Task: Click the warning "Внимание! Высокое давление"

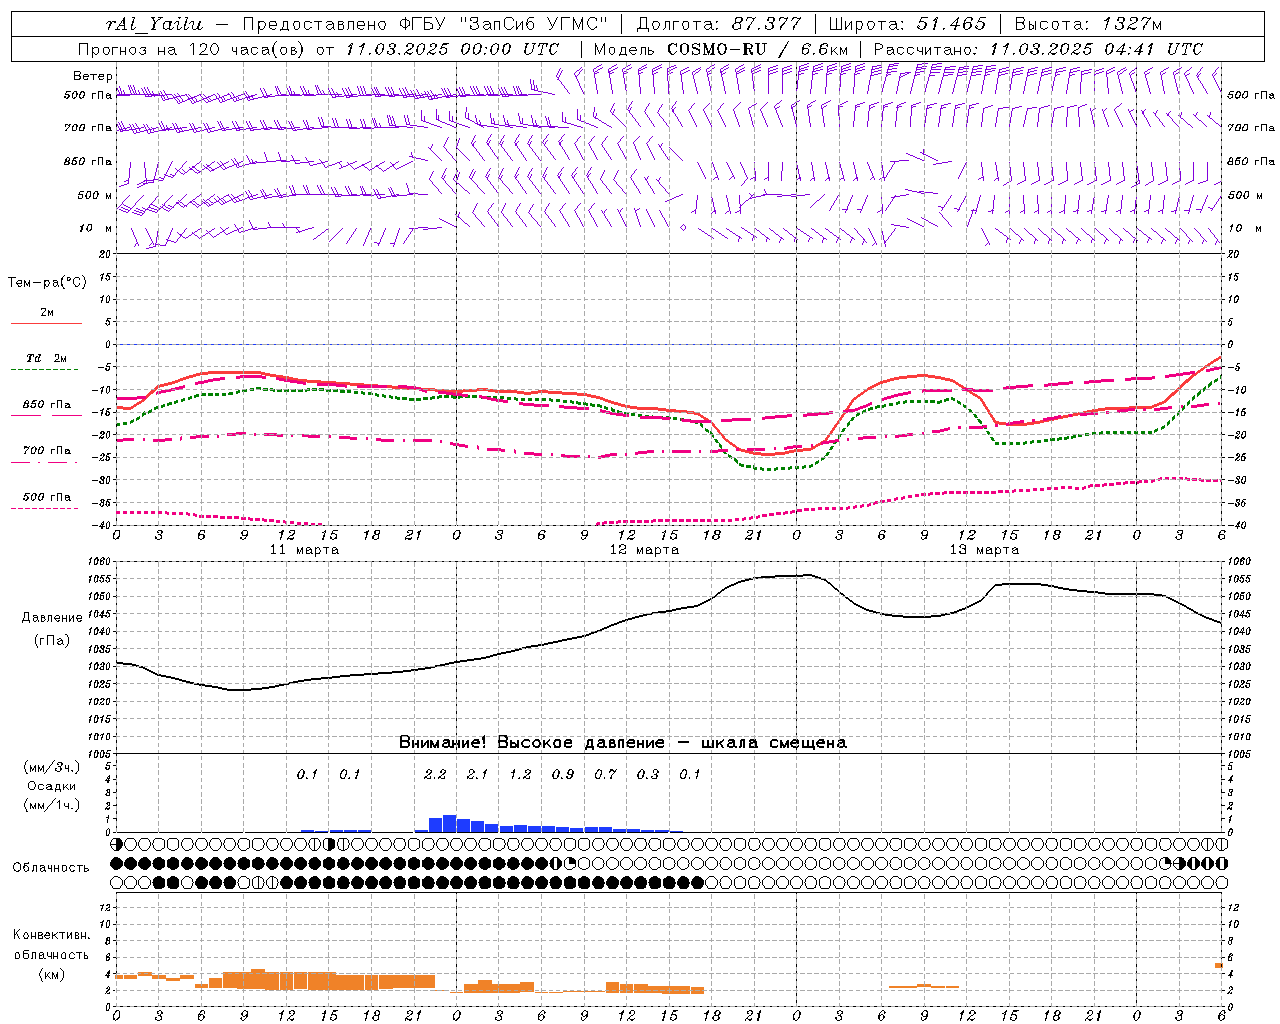Action: coord(532,743)
